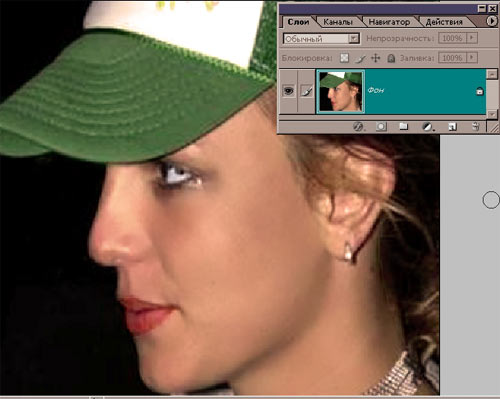Screen dimensions: 500x399
Task: Add a layer mask
Action: click(381, 127)
